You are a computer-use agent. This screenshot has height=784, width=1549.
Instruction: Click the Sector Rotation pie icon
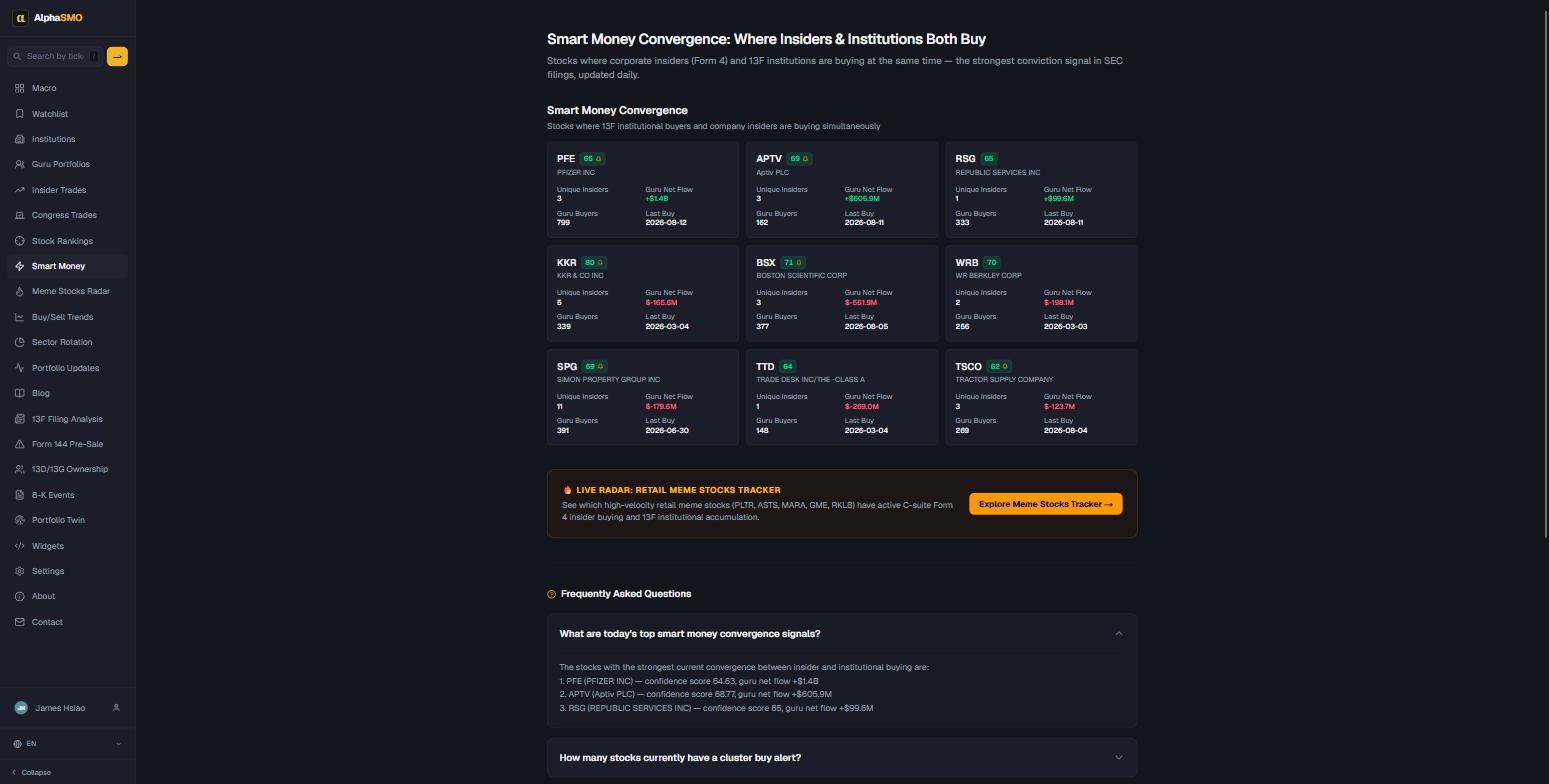[x=19, y=342]
